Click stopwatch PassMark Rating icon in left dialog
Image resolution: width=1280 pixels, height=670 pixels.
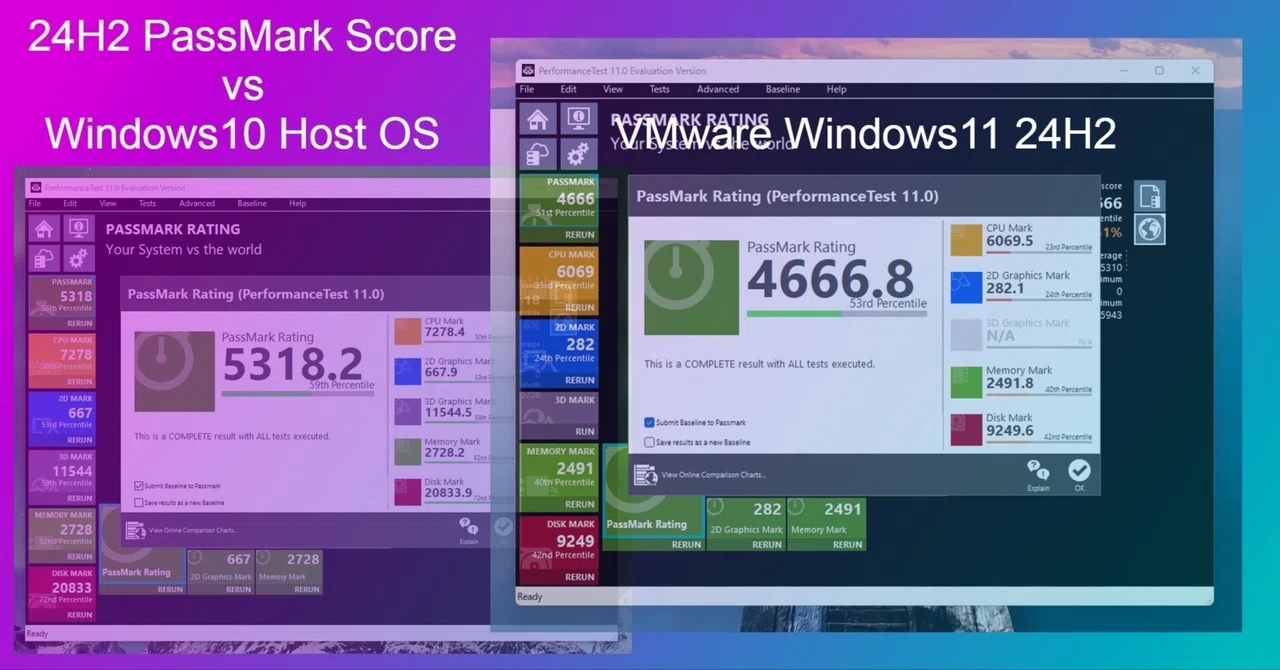175,371
